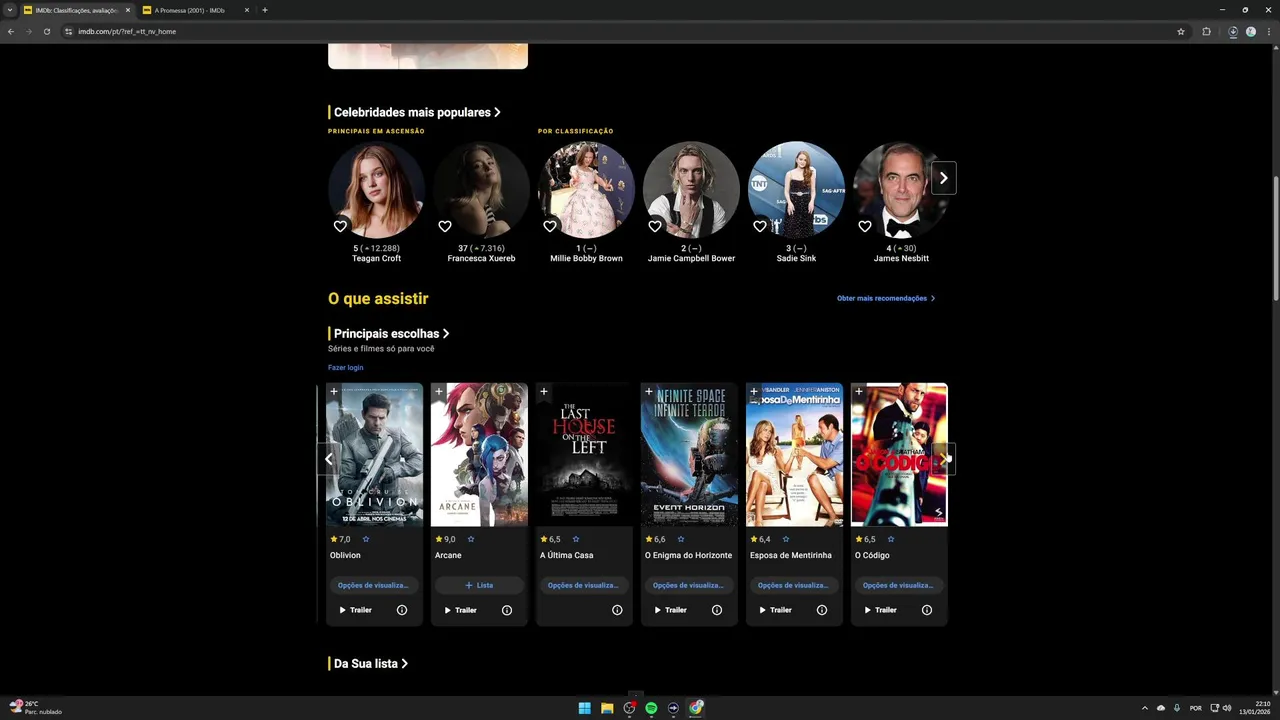View viewing options for Oblivion
Viewport: 1280px width, 720px height.
373,585
